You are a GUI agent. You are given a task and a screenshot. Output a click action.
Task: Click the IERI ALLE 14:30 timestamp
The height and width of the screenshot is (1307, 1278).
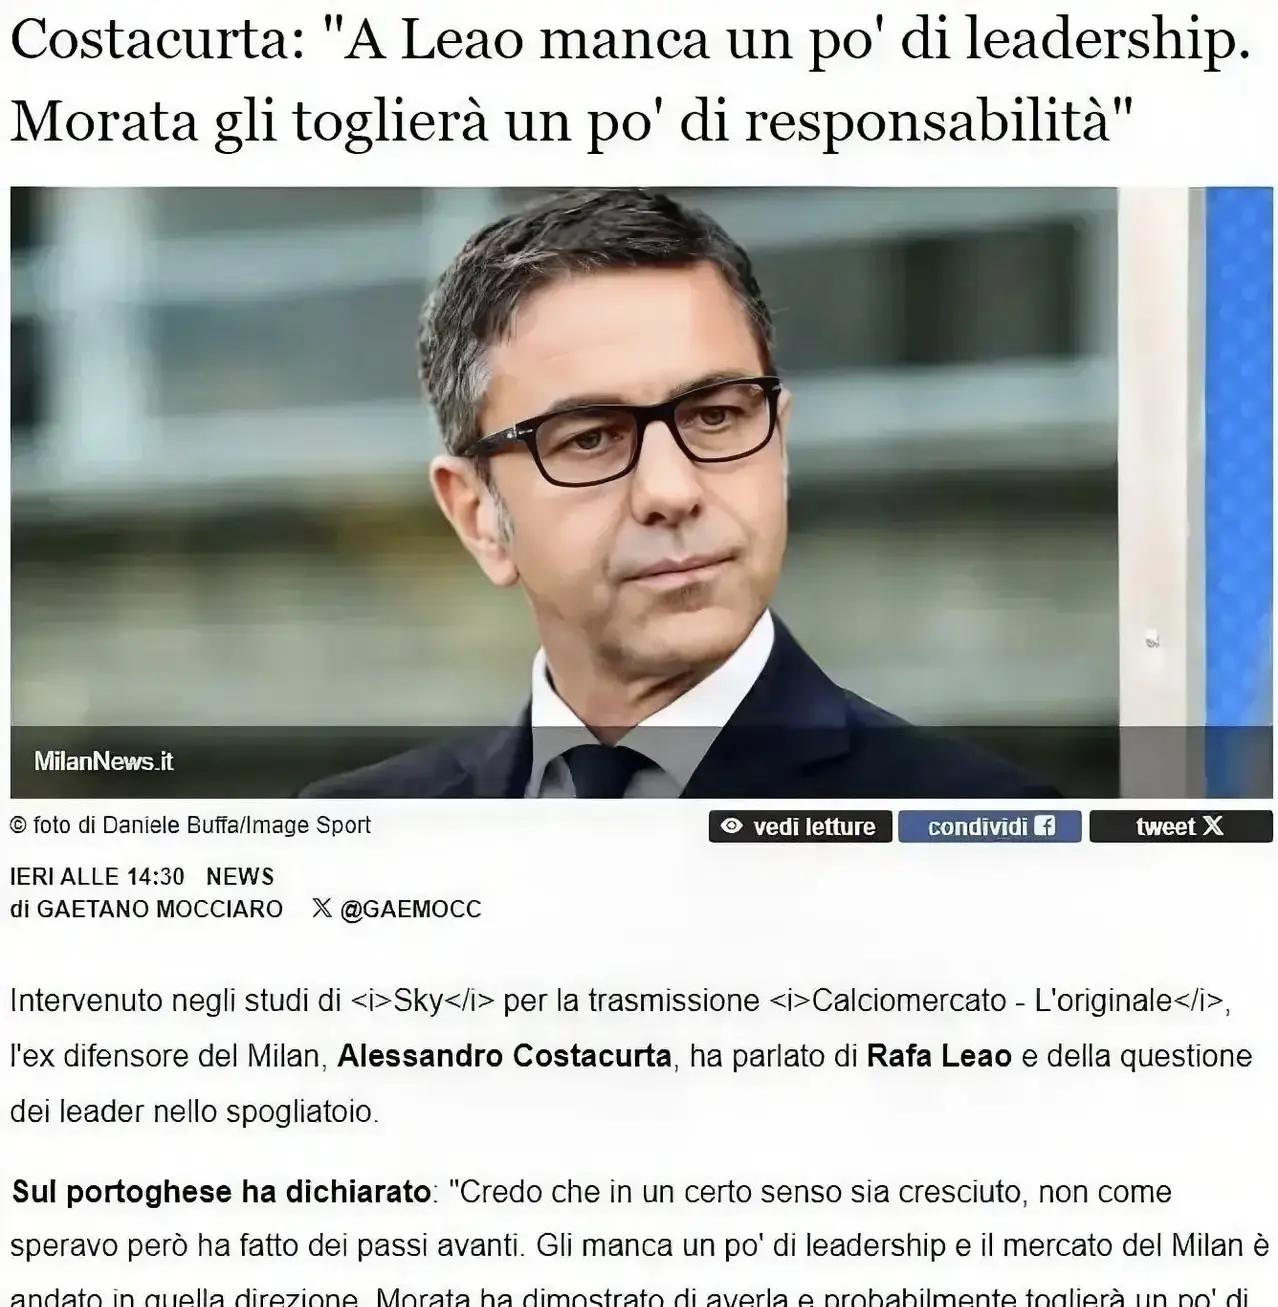pos(97,877)
